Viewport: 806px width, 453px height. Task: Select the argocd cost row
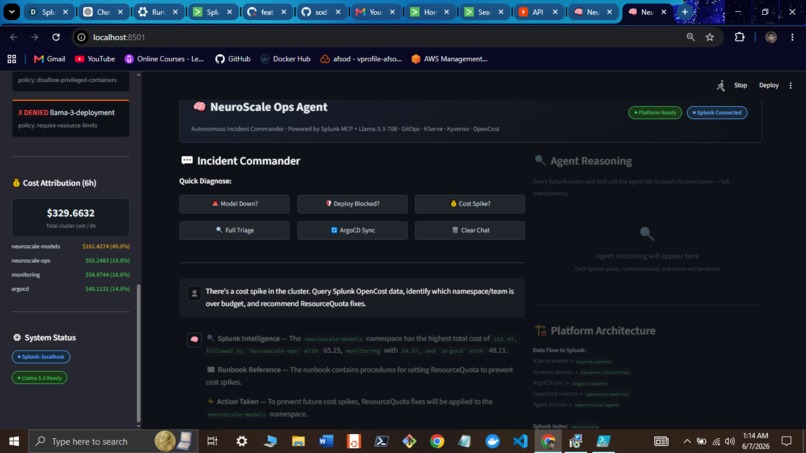(70, 289)
